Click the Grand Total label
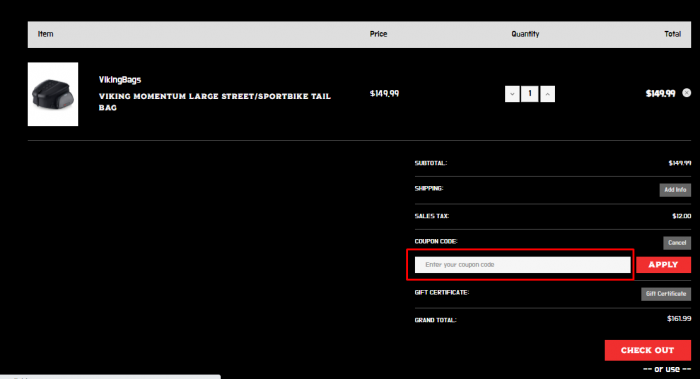 pyautogui.click(x=436, y=320)
